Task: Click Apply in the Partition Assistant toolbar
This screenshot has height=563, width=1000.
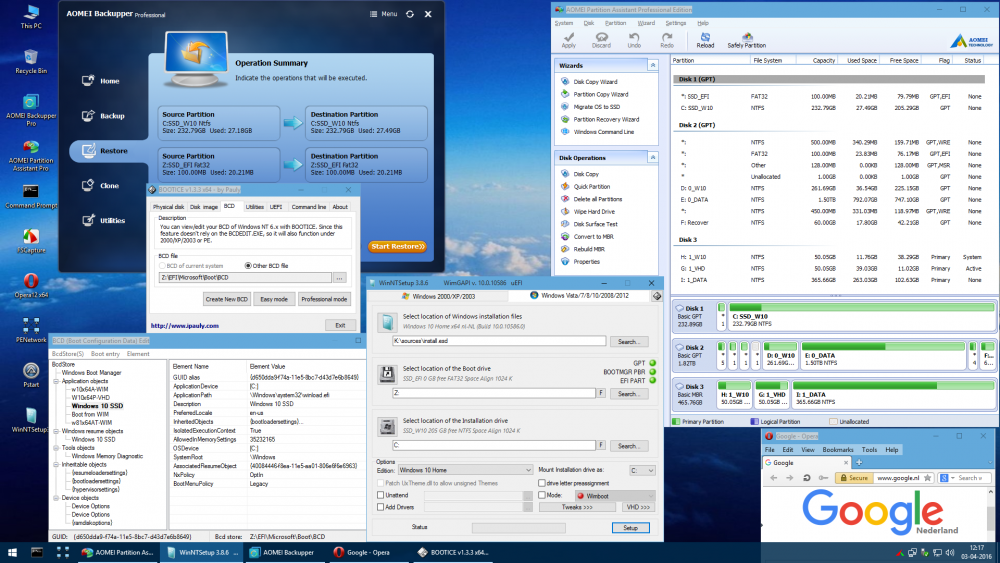Action: pos(568,40)
